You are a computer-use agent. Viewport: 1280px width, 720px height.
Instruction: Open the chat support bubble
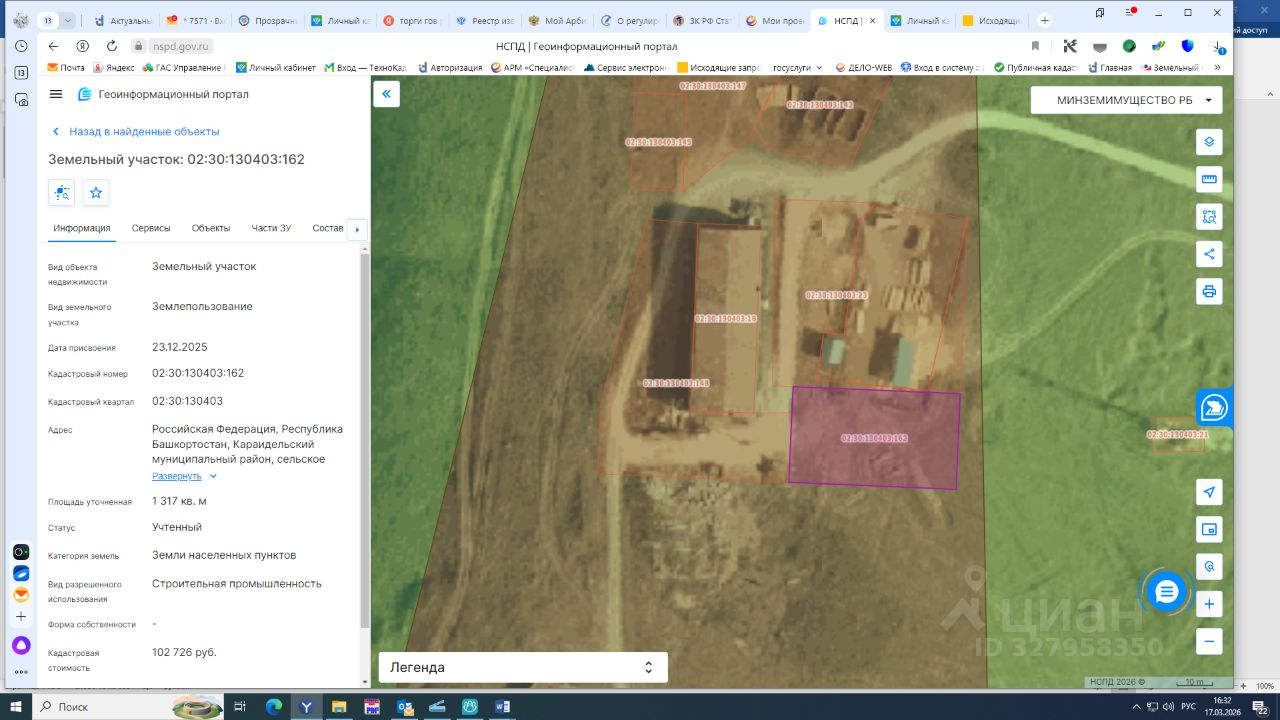click(x=1166, y=592)
